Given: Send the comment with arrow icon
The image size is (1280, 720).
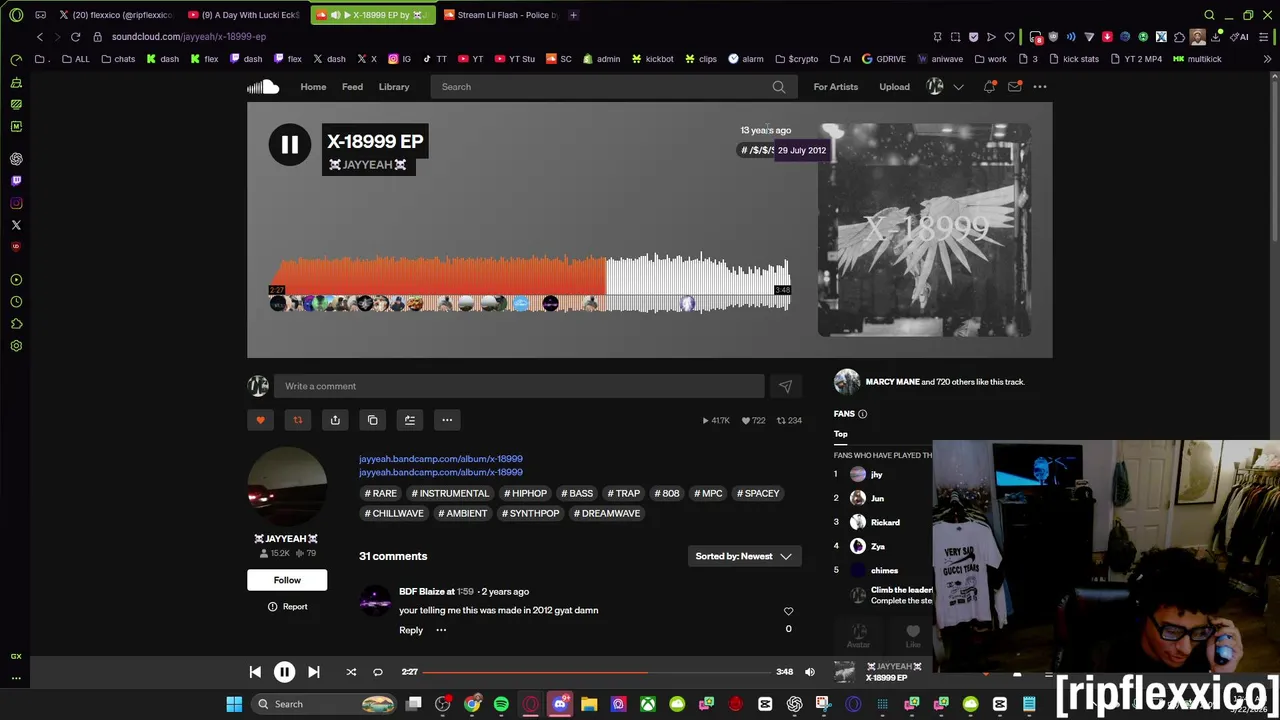Looking at the screenshot, I should [x=785, y=386].
